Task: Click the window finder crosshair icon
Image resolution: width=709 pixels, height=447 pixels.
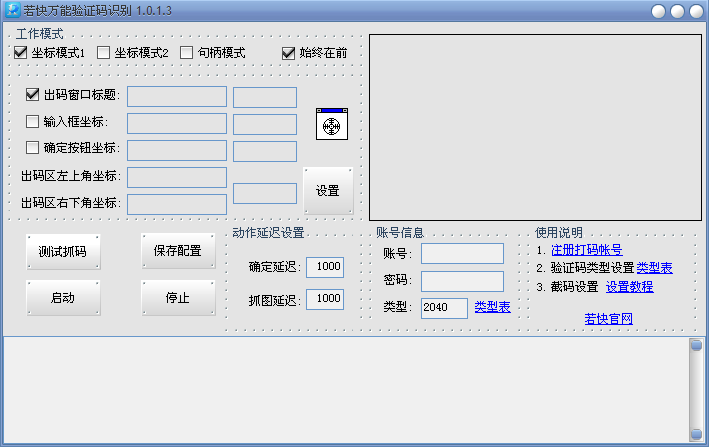Action: pyautogui.click(x=332, y=124)
